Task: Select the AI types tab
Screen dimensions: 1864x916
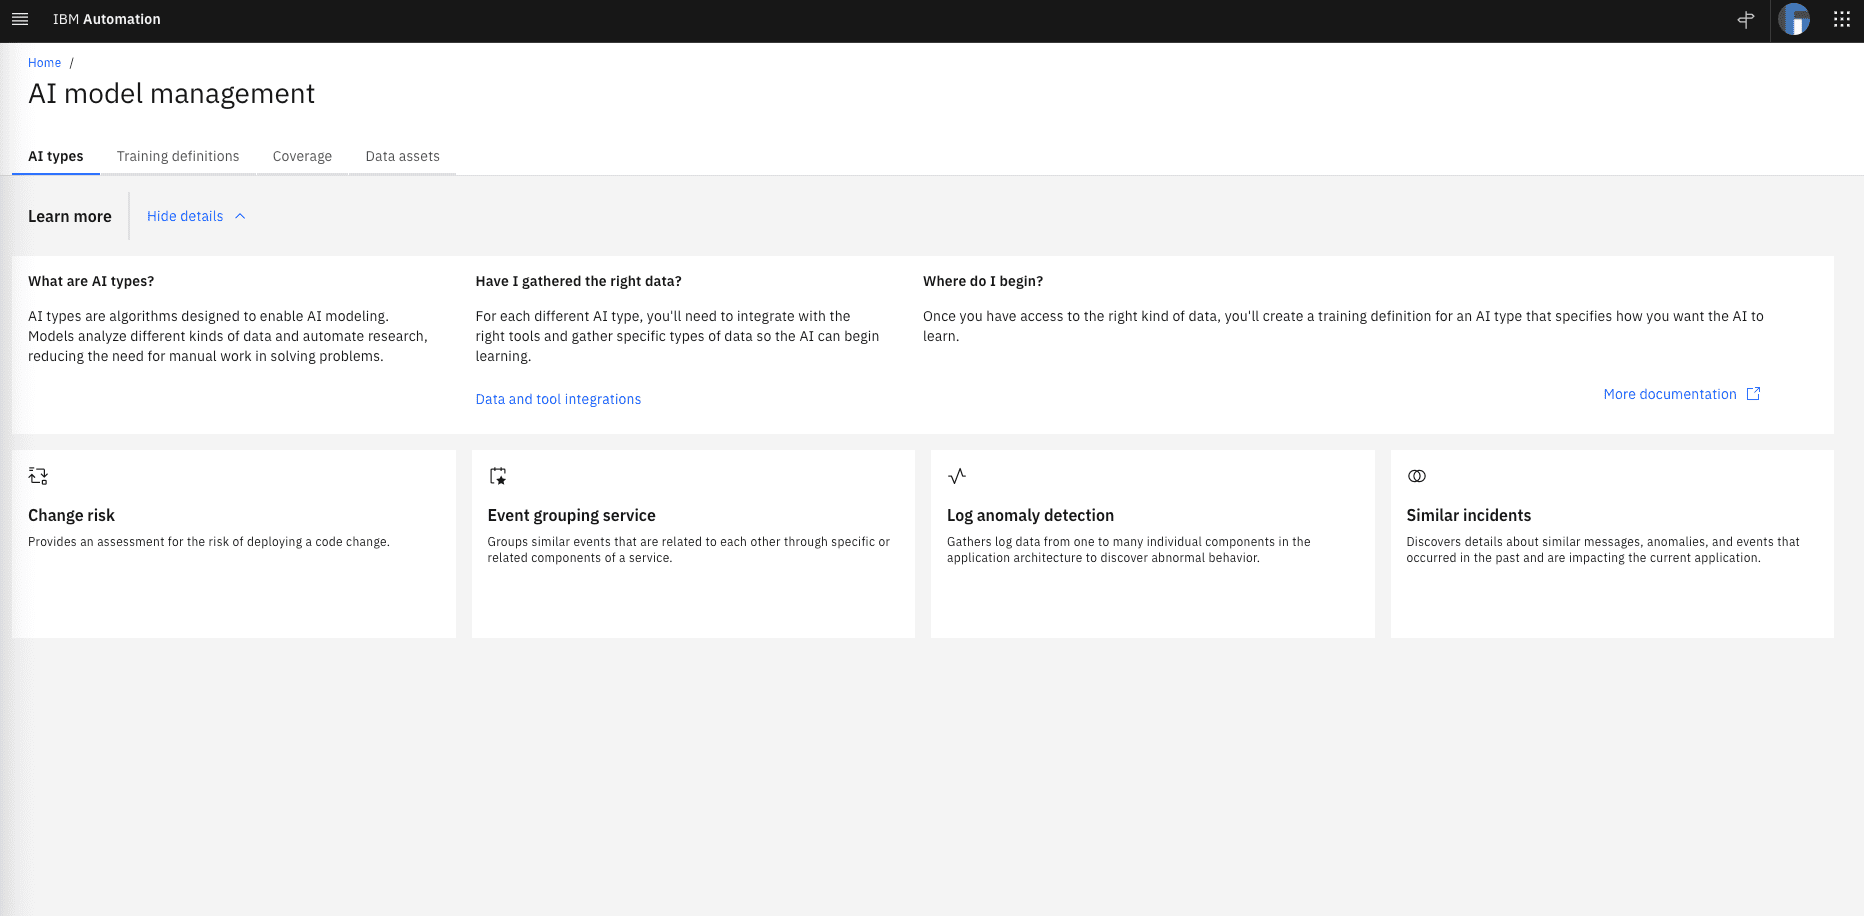Action: [56, 156]
